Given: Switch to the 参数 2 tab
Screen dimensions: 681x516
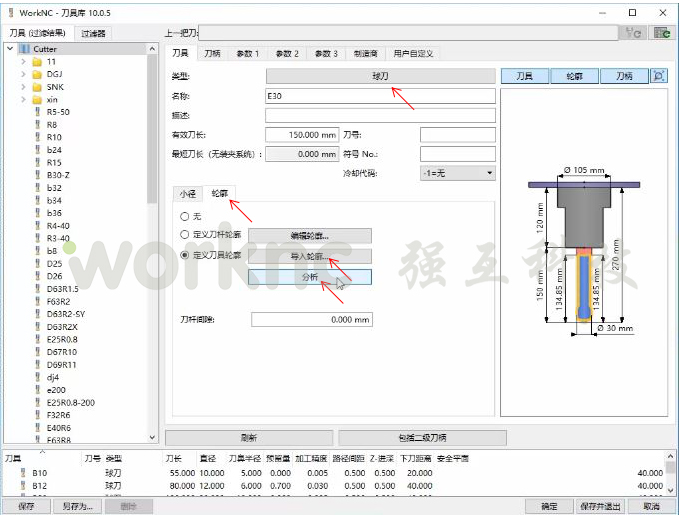Looking at the screenshot, I should tap(287, 53).
